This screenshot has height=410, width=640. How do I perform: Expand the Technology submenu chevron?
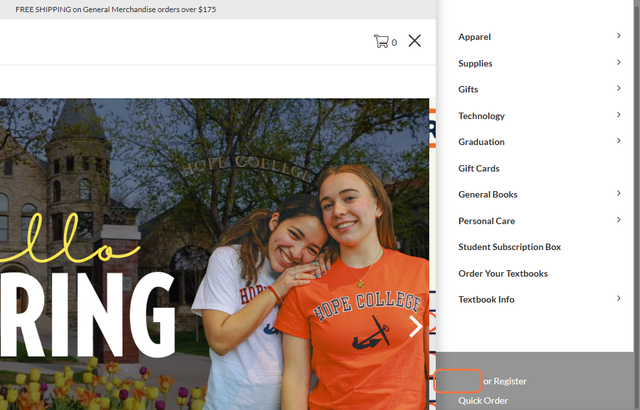(x=619, y=115)
